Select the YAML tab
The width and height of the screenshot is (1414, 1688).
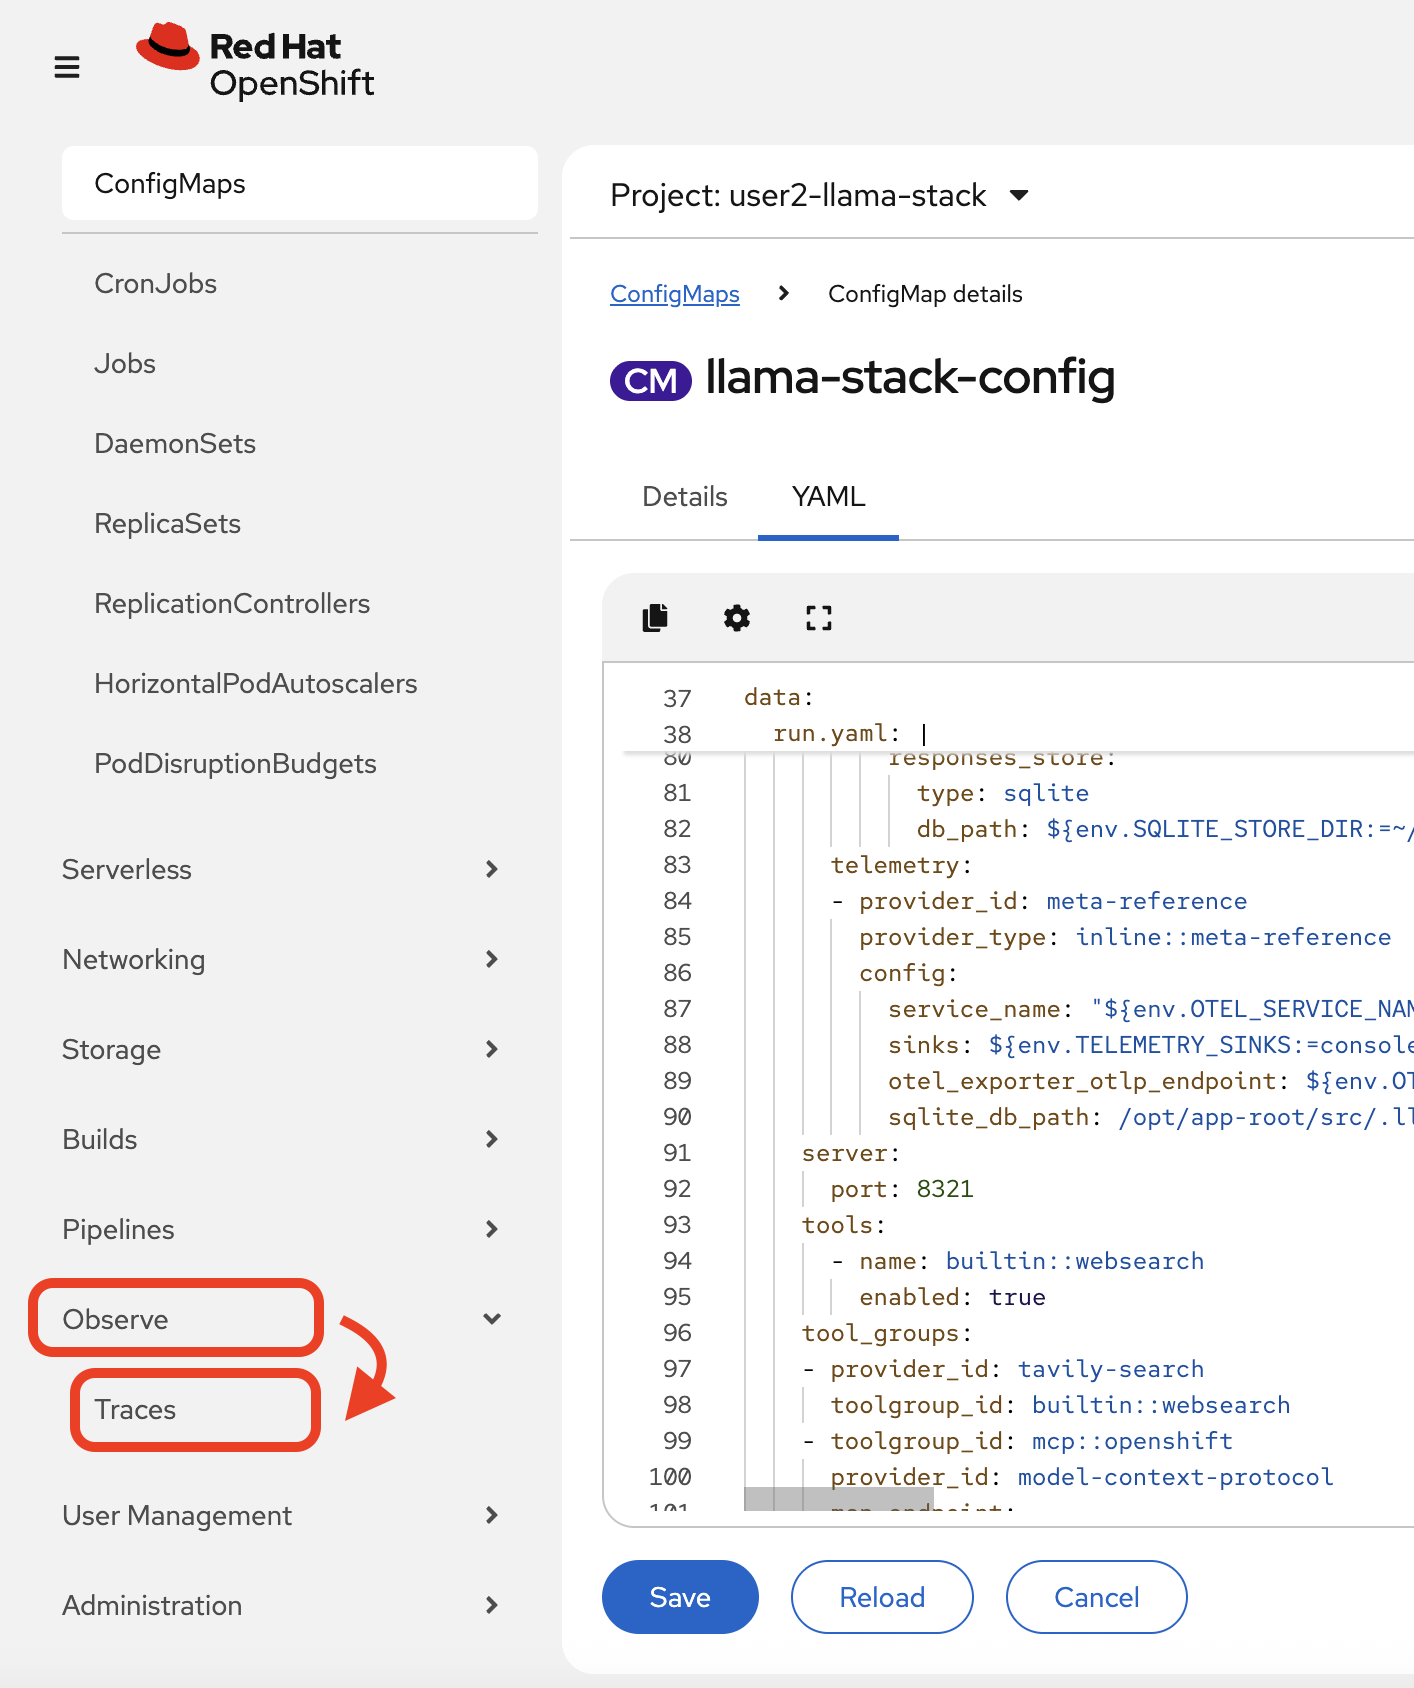[828, 497]
